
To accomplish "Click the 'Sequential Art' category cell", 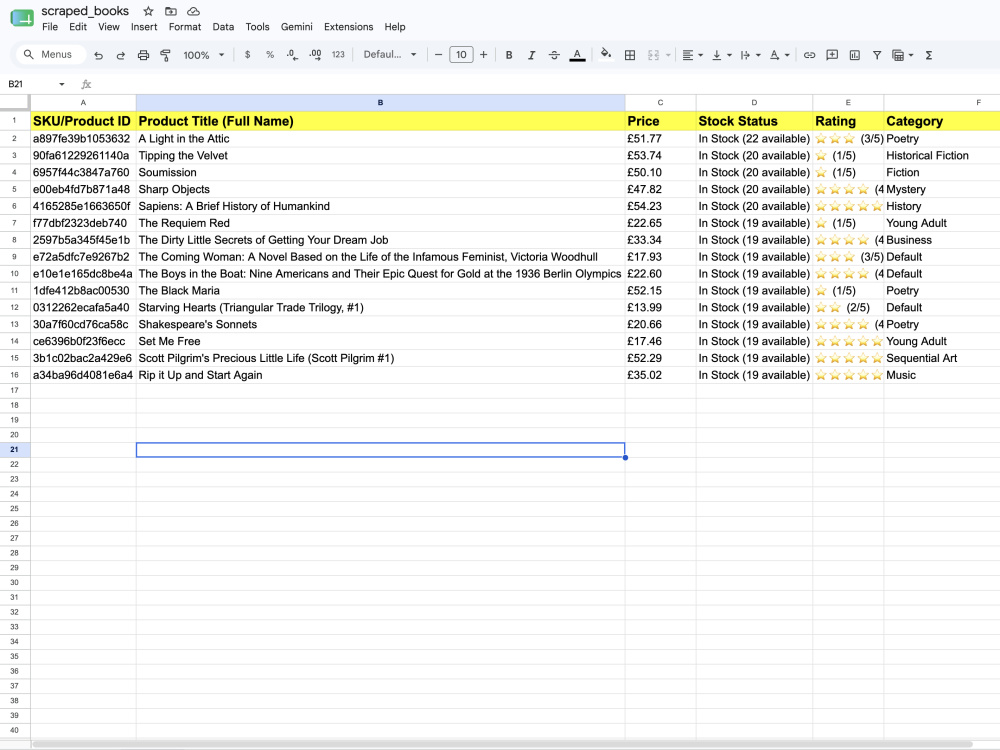I will point(941,358).
